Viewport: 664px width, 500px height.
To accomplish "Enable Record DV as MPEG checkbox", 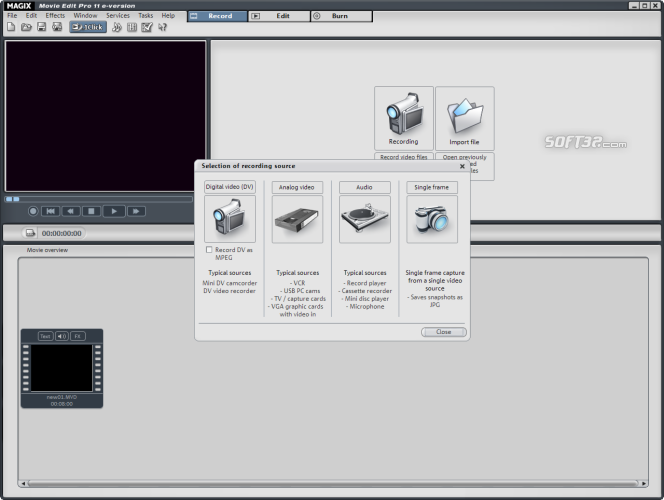I will pyautogui.click(x=209, y=250).
